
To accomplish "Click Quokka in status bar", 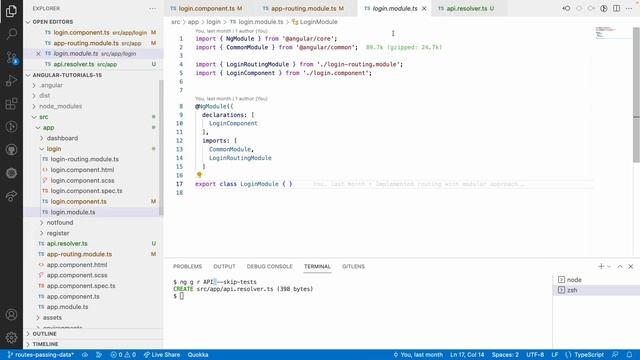I will (x=198, y=355).
